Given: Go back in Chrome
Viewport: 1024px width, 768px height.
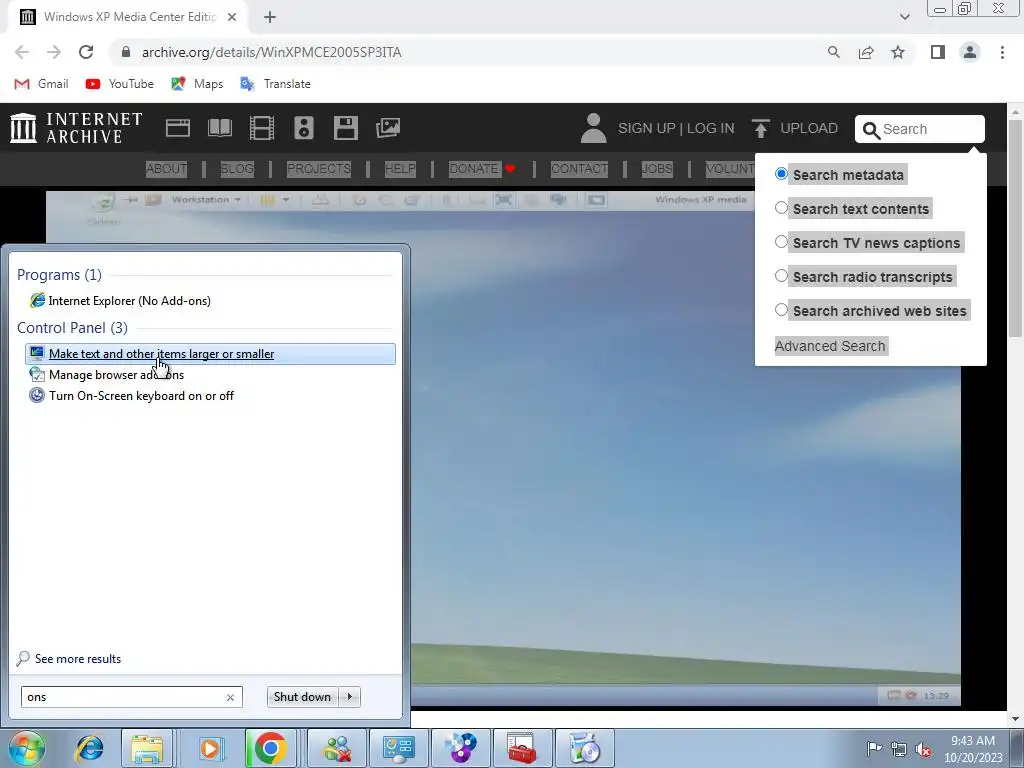Looking at the screenshot, I should (x=22, y=52).
